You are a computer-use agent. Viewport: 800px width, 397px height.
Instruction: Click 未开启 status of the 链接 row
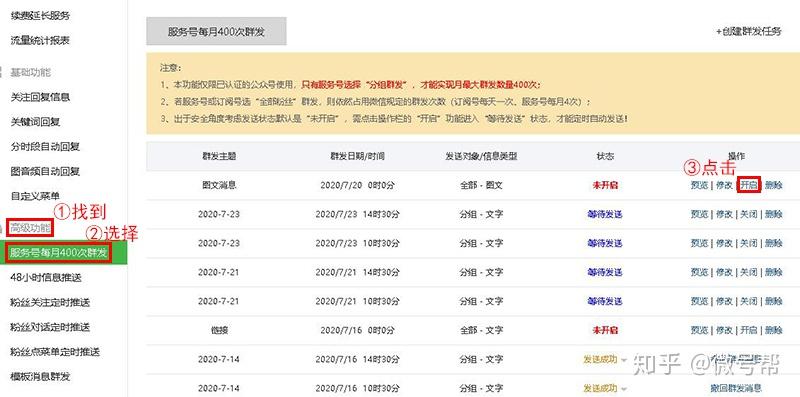pos(605,331)
